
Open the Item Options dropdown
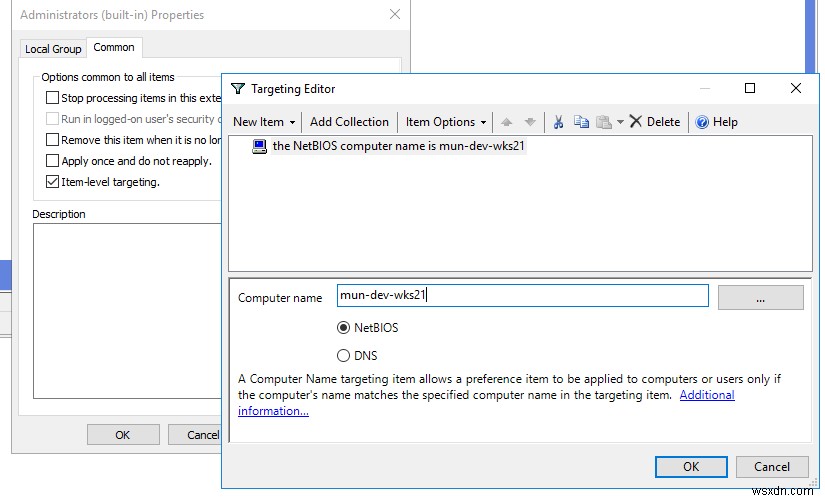click(446, 122)
